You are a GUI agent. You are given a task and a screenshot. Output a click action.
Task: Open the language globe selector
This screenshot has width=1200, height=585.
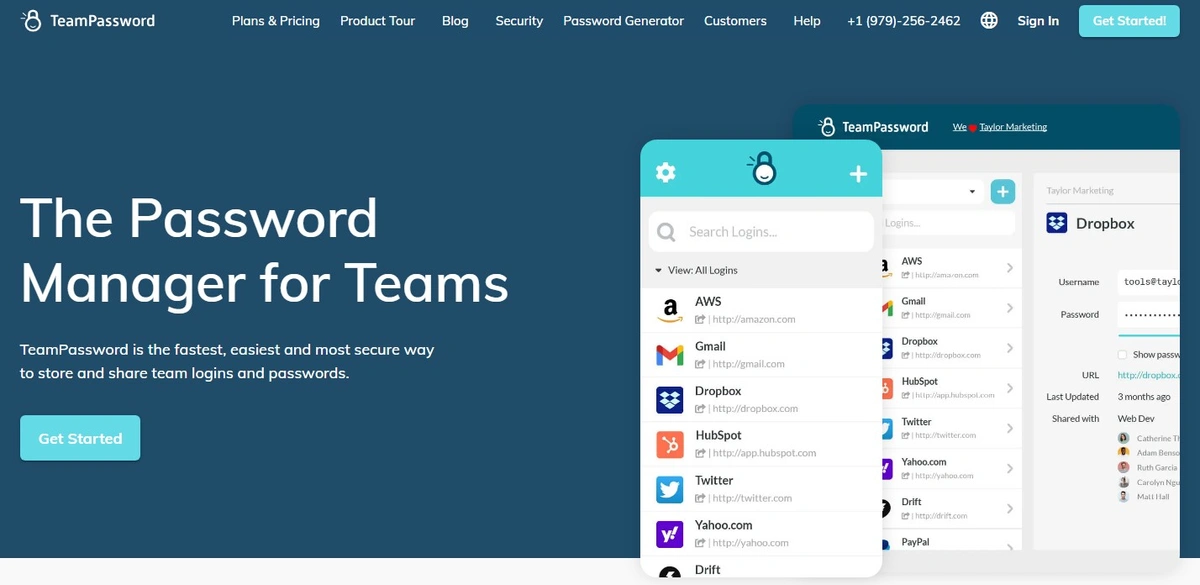click(x=989, y=20)
